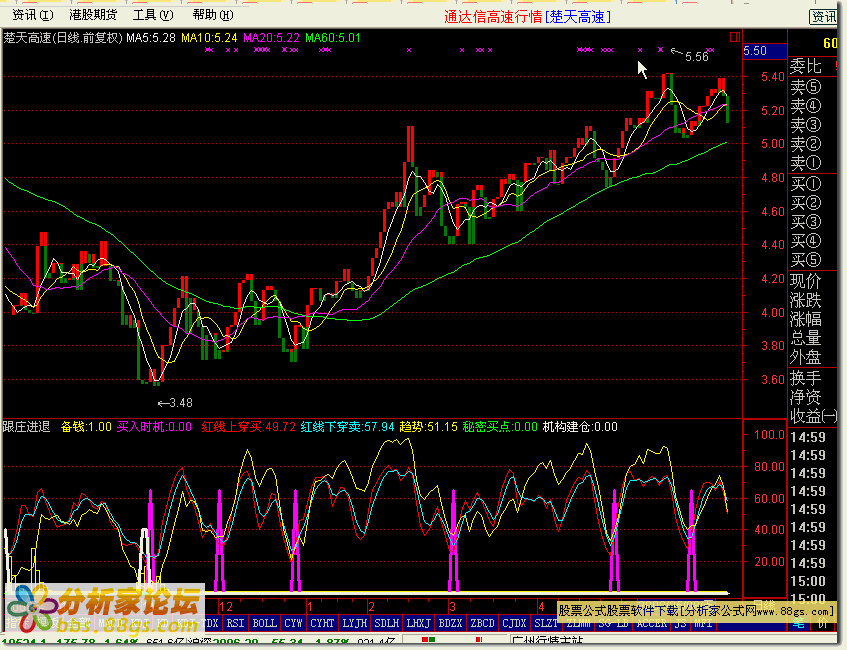Open the 工具(V) menu
This screenshot has width=847, height=650.
tap(153, 15)
